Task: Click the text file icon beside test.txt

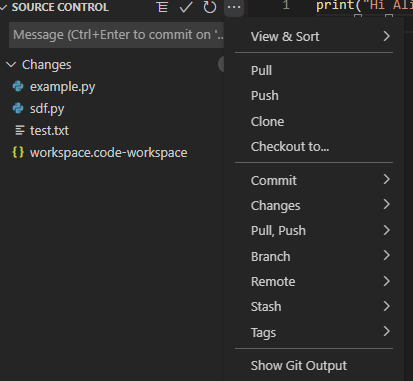Action: click(20, 130)
